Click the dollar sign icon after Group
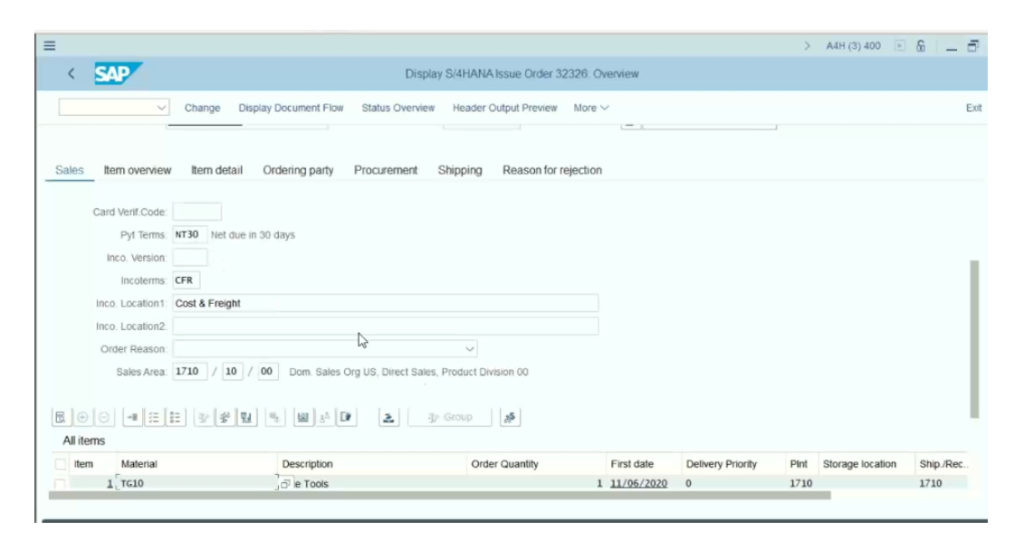This screenshot has width=1024, height=550. click(510, 417)
